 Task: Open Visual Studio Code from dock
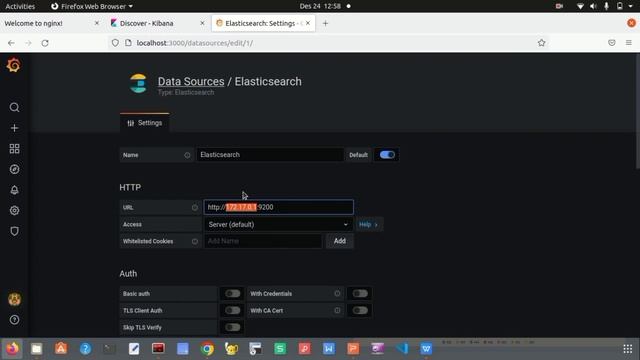point(402,349)
